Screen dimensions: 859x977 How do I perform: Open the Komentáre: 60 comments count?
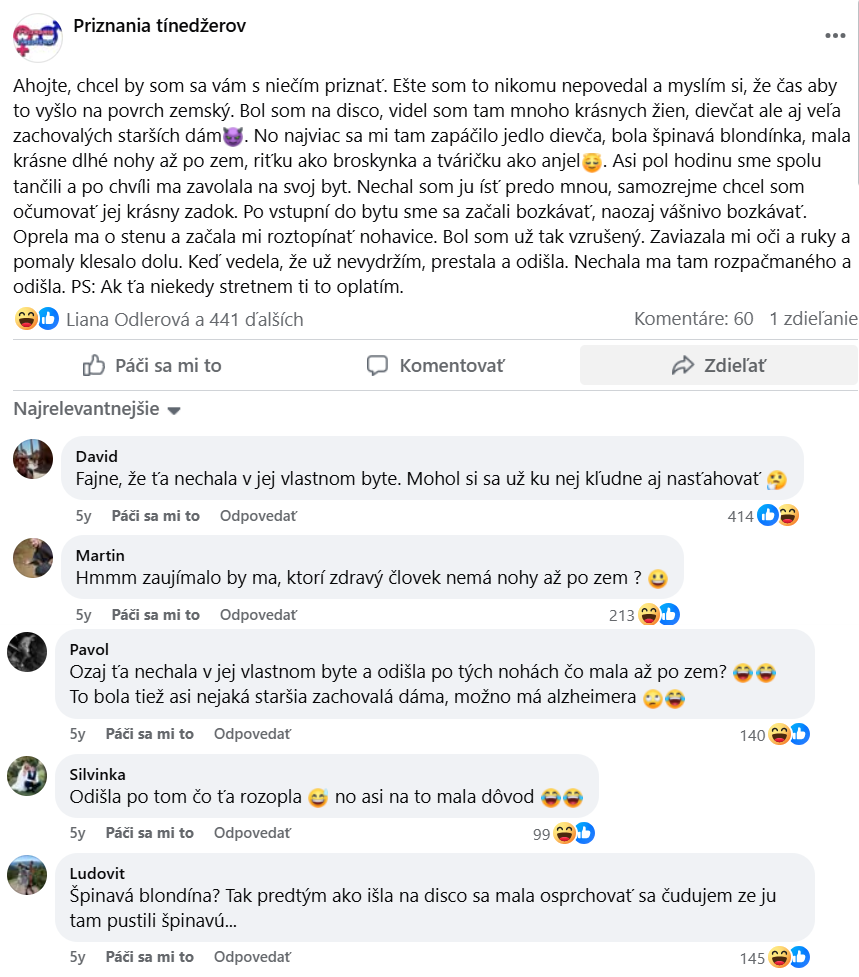click(x=693, y=320)
